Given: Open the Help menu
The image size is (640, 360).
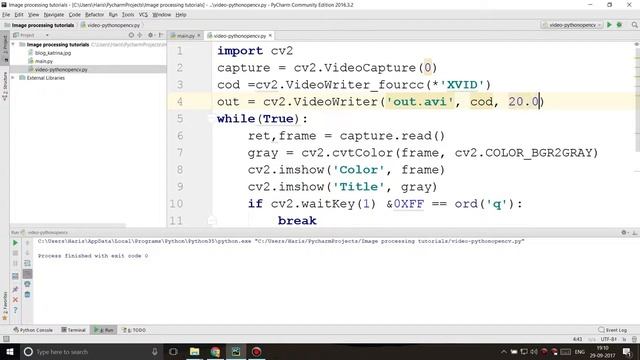Looking at the screenshot, I should click(181, 15).
